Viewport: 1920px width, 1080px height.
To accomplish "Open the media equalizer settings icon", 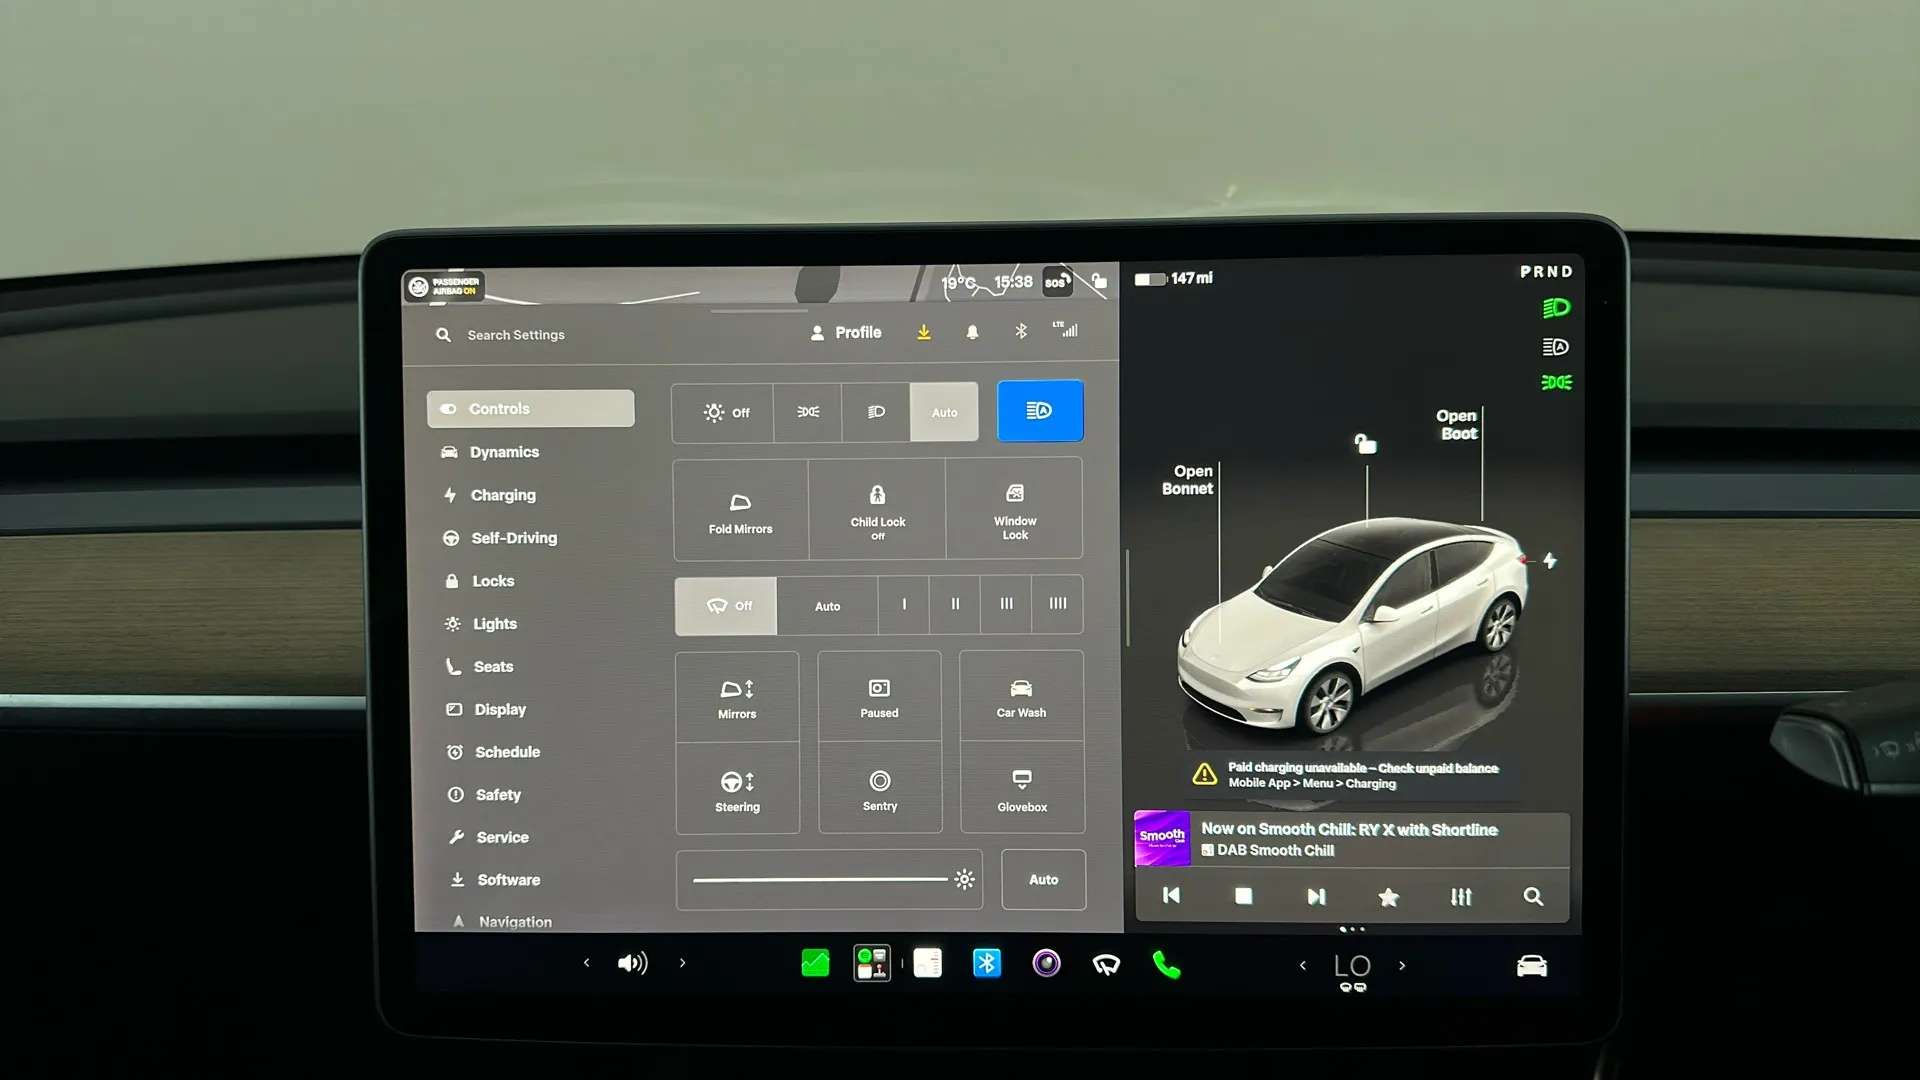I will (1461, 897).
